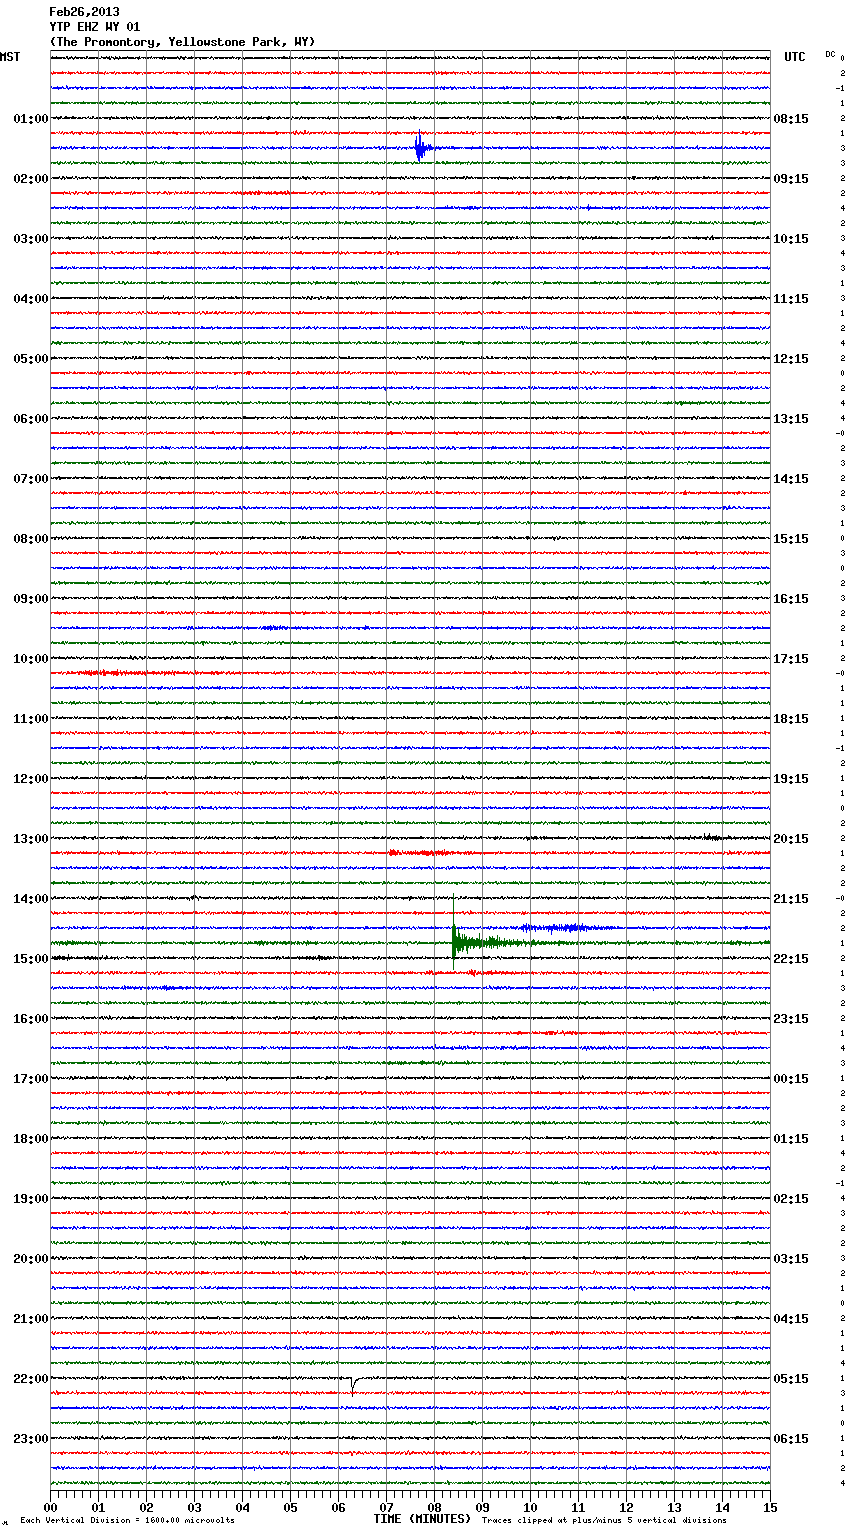Click the TIME (MINUTES) axis title

pos(422,1519)
